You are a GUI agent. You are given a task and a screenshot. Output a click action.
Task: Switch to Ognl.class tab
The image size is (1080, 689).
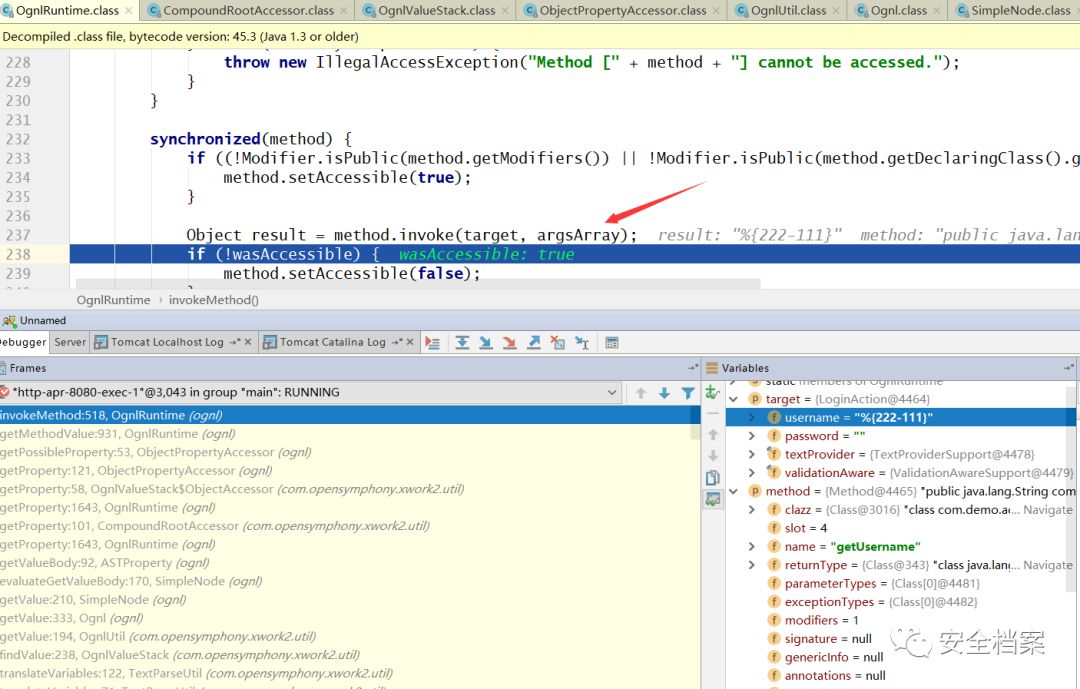[x=898, y=10]
